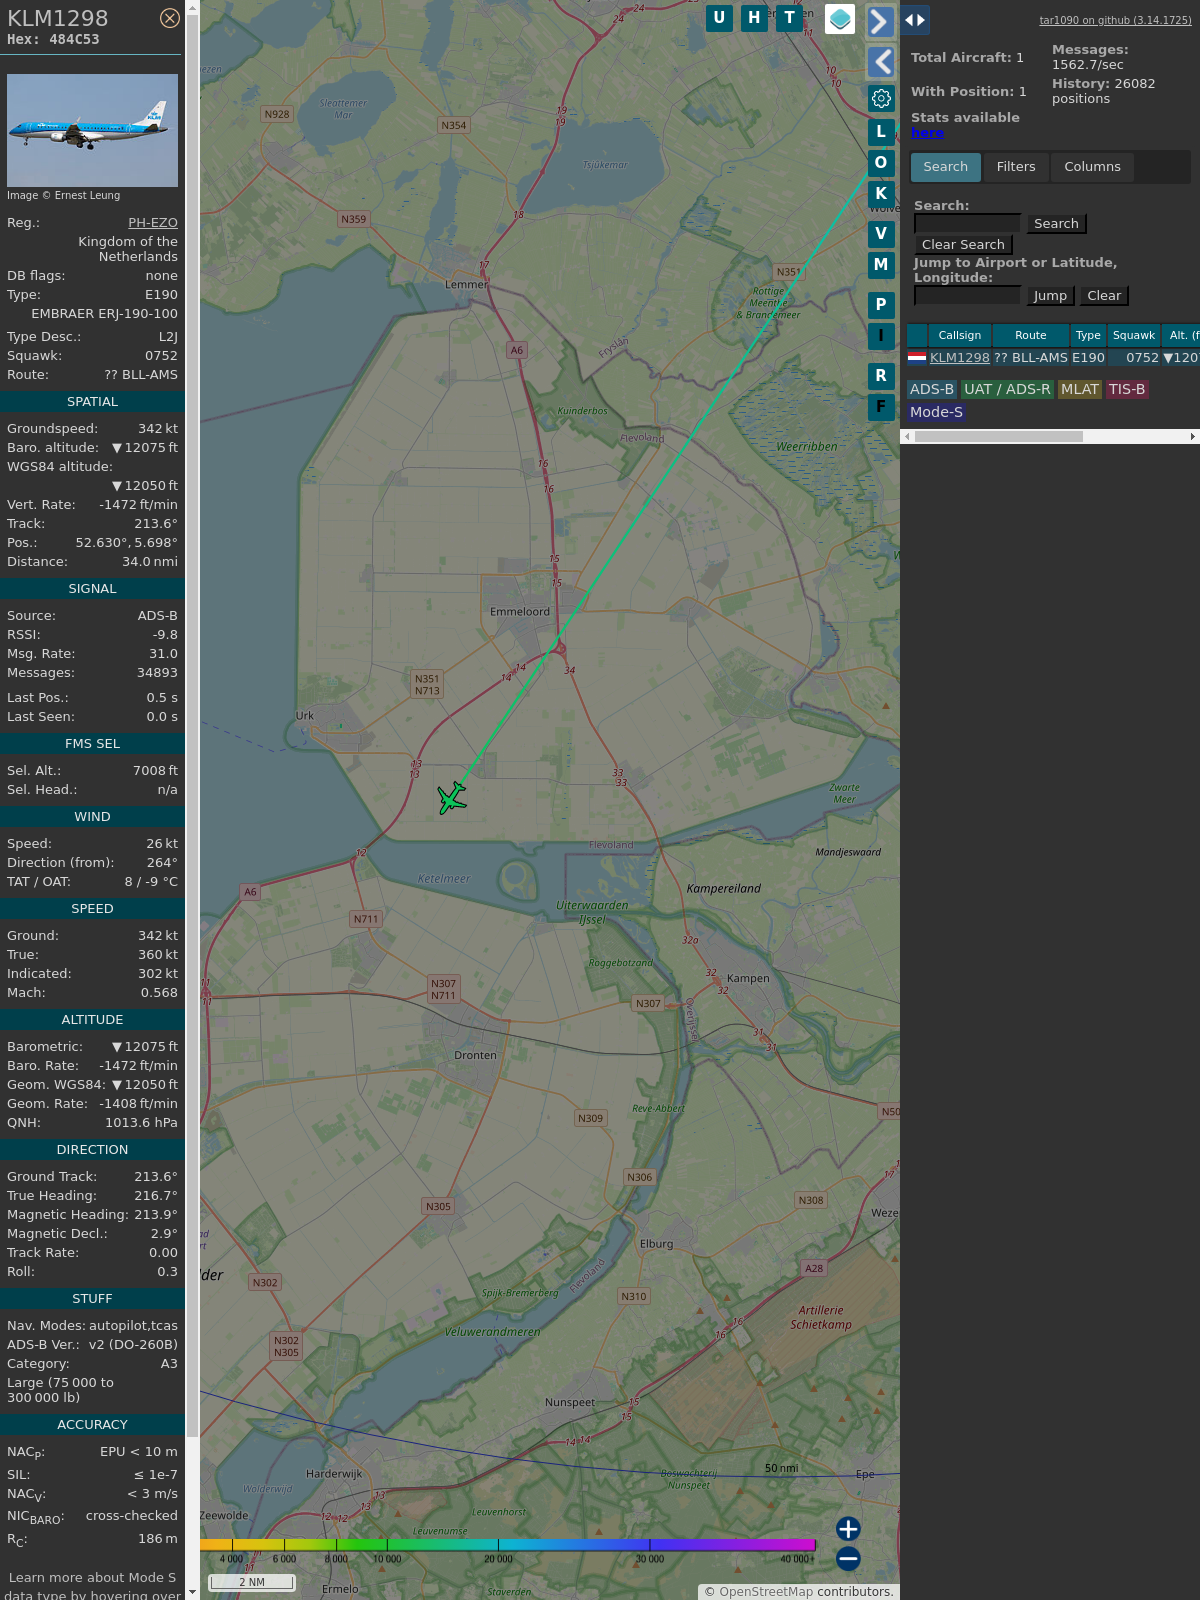The width and height of the screenshot is (1200, 1600).
Task: Click the ALTITUDE section header
Action: pyautogui.click(x=92, y=1020)
